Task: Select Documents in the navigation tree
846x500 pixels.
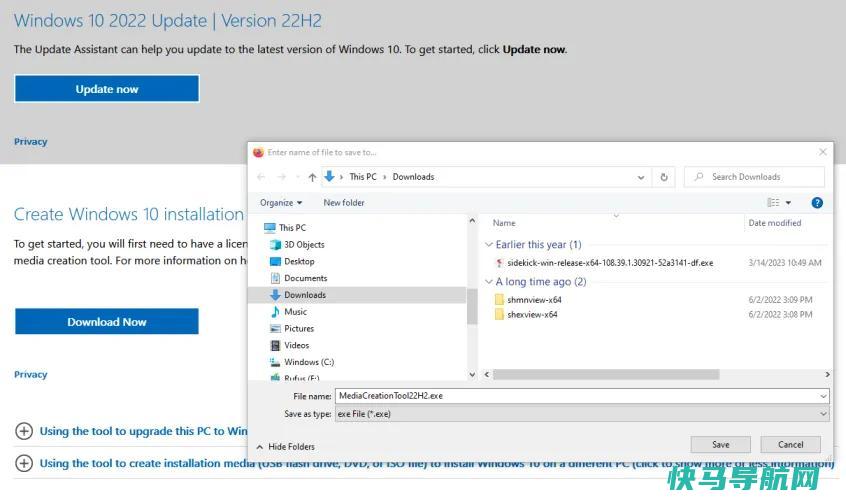Action: point(305,278)
